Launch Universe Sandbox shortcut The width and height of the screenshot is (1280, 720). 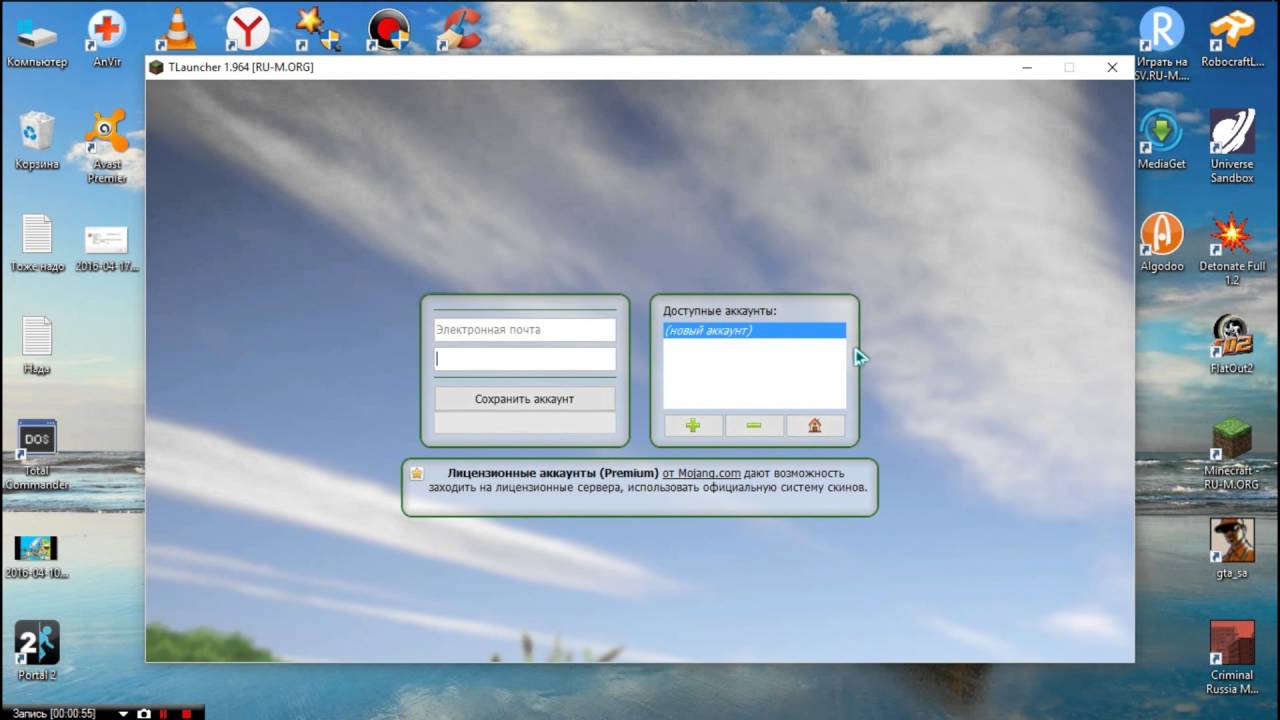coord(1232,147)
